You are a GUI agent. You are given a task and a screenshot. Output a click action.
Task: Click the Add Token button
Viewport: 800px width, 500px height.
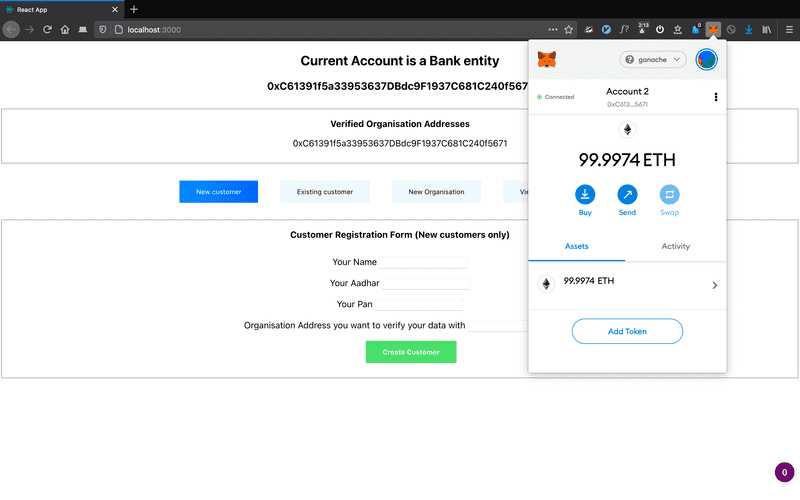click(x=627, y=331)
